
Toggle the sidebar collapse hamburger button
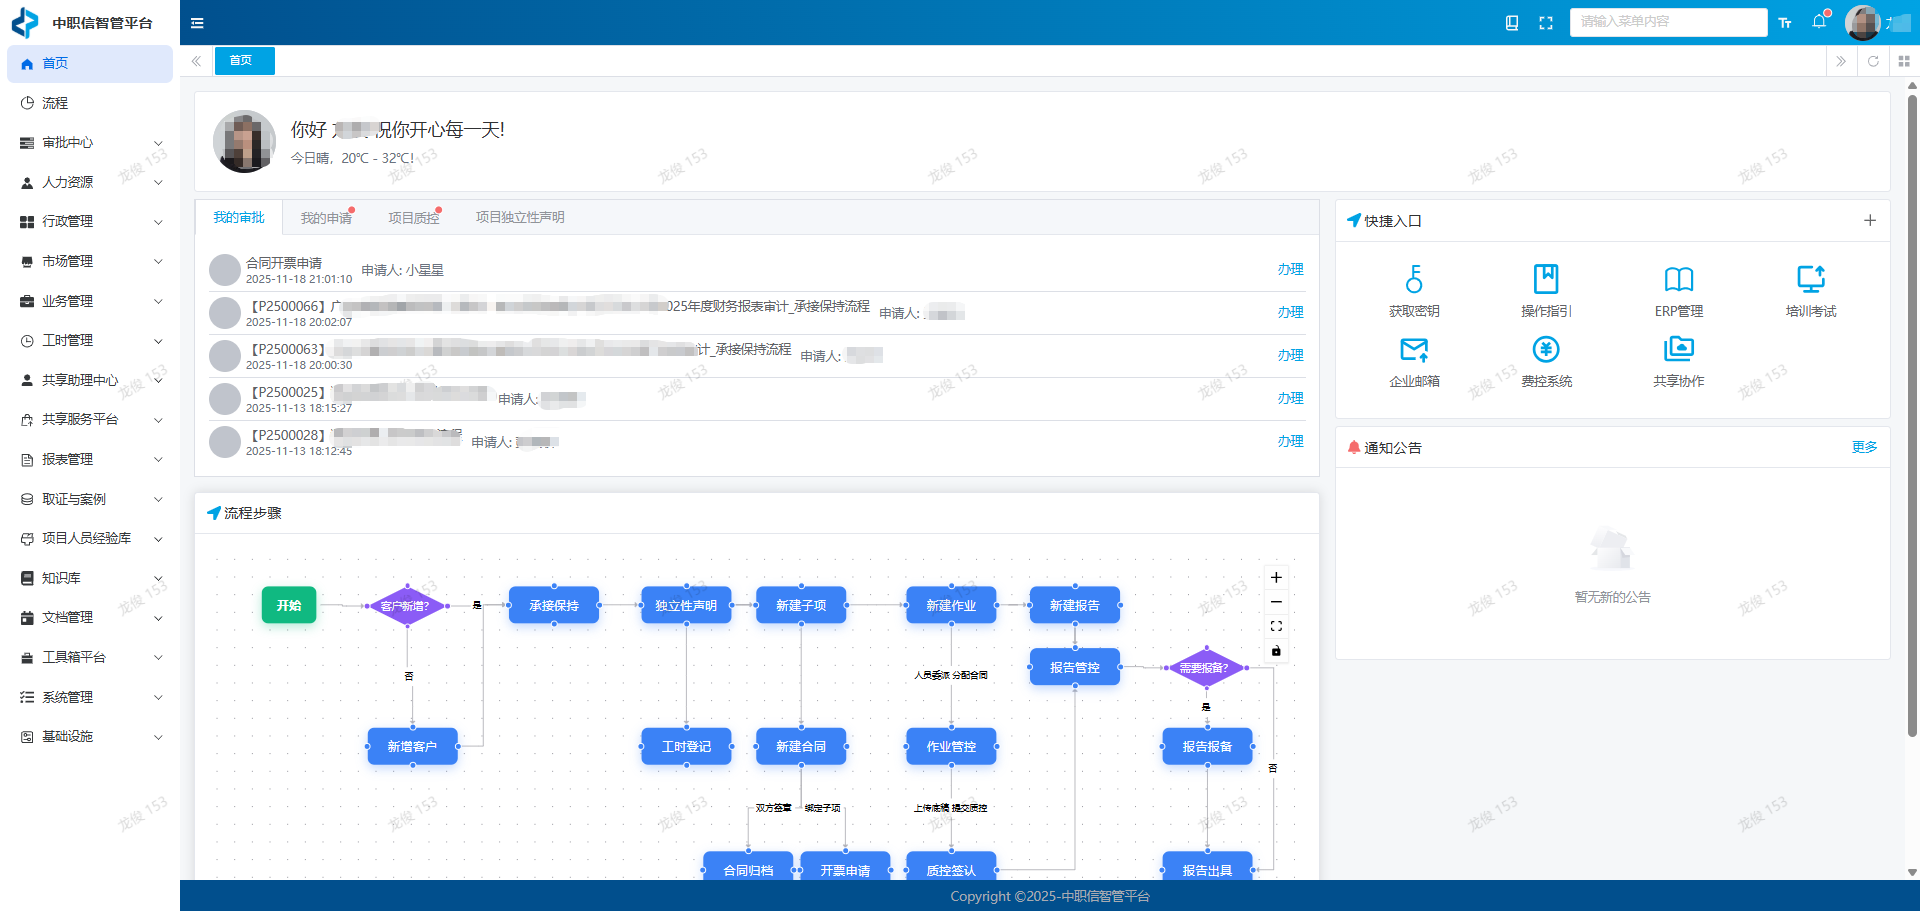click(x=197, y=23)
